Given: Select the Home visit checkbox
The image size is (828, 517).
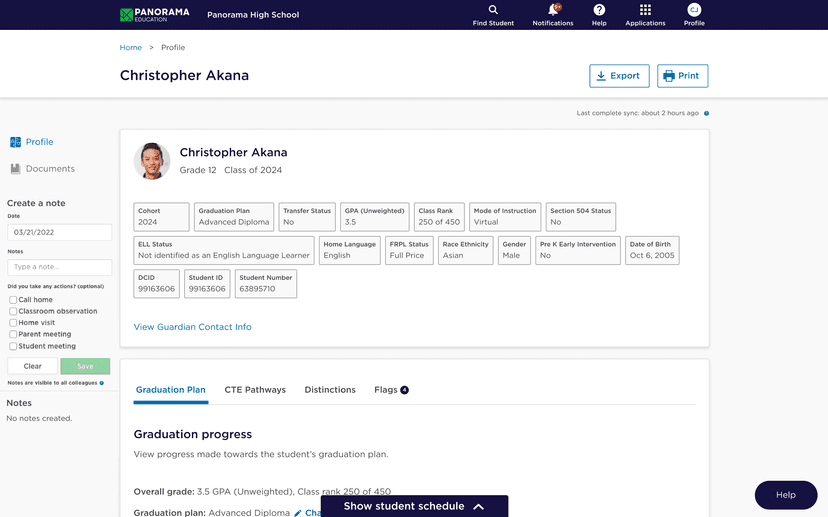Looking at the screenshot, I should 13,323.
